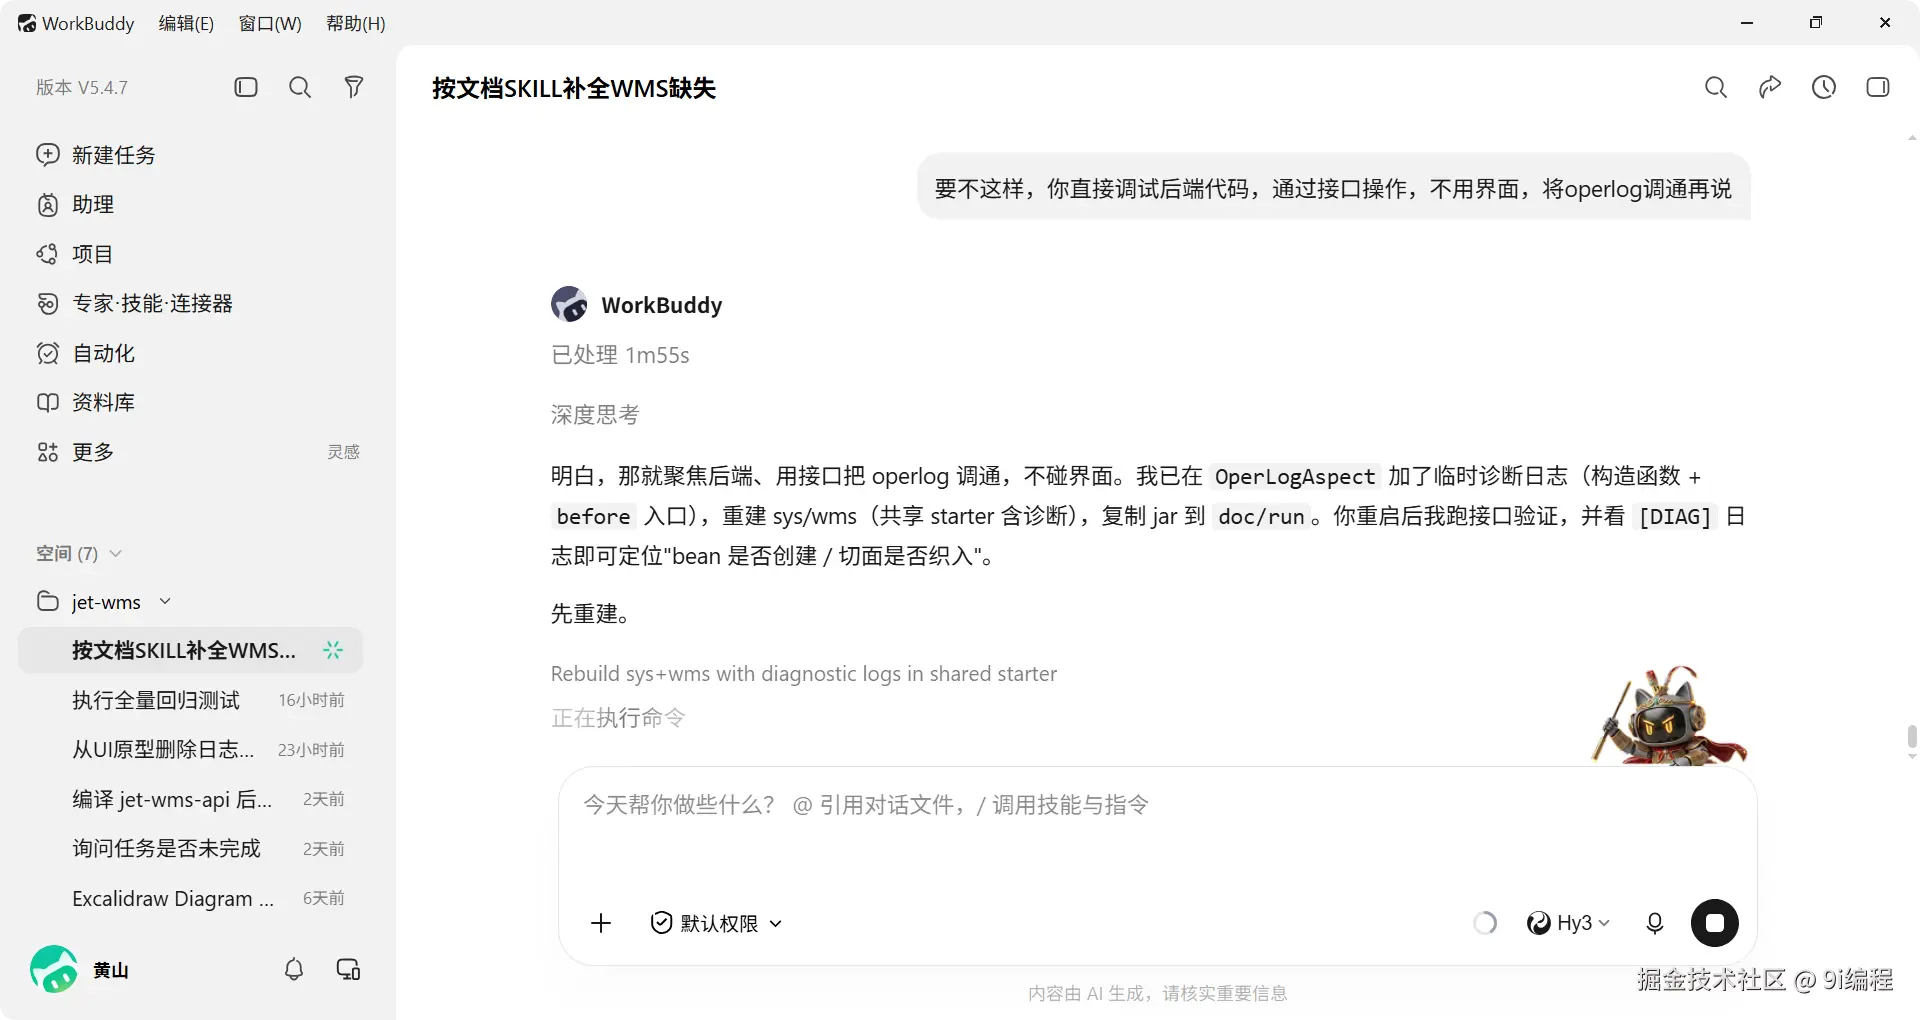Toggle the sidebar panel icon
This screenshot has width=1920, height=1020.
[x=246, y=87]
